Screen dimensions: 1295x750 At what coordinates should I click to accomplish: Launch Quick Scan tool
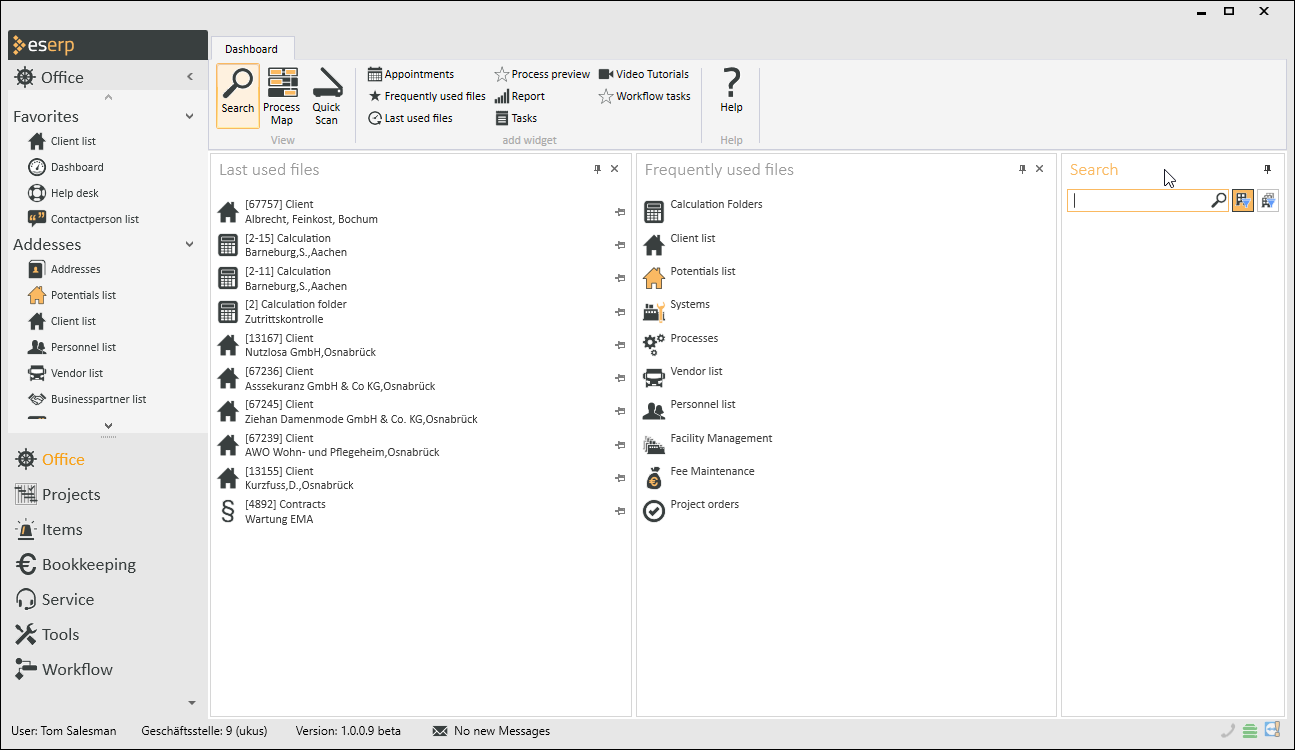pos(326,95)
